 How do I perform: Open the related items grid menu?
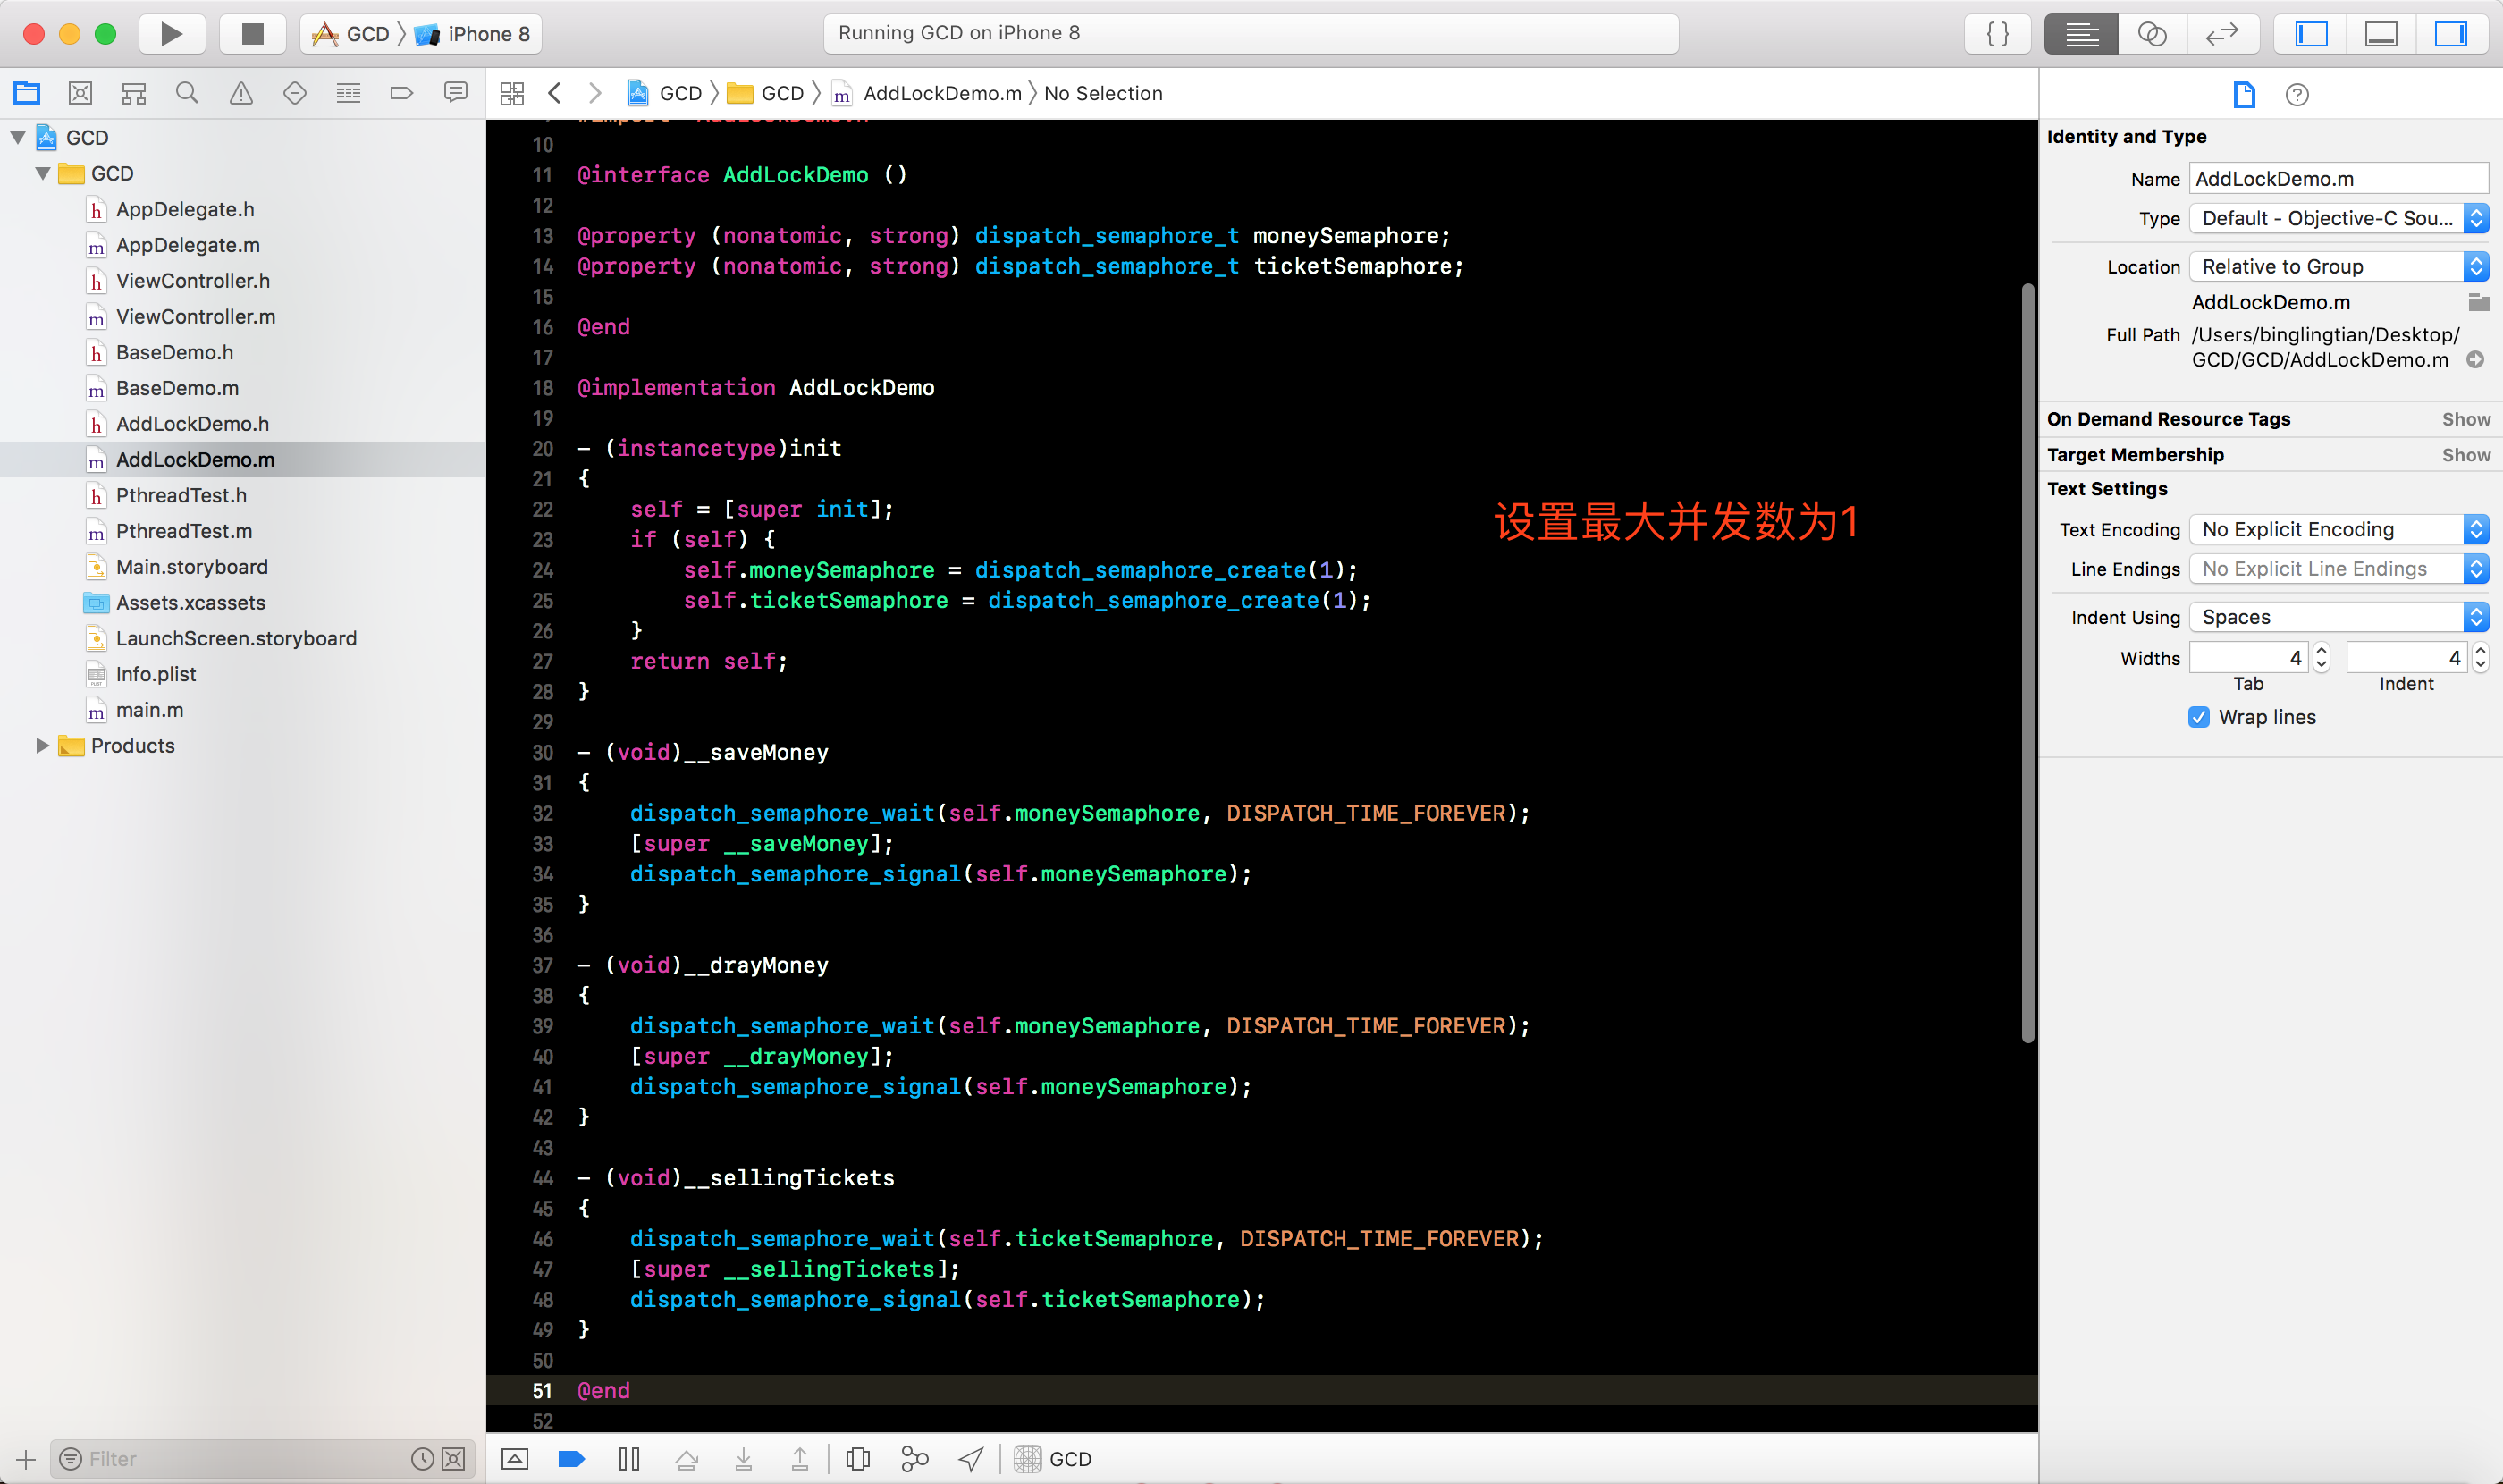512,93
